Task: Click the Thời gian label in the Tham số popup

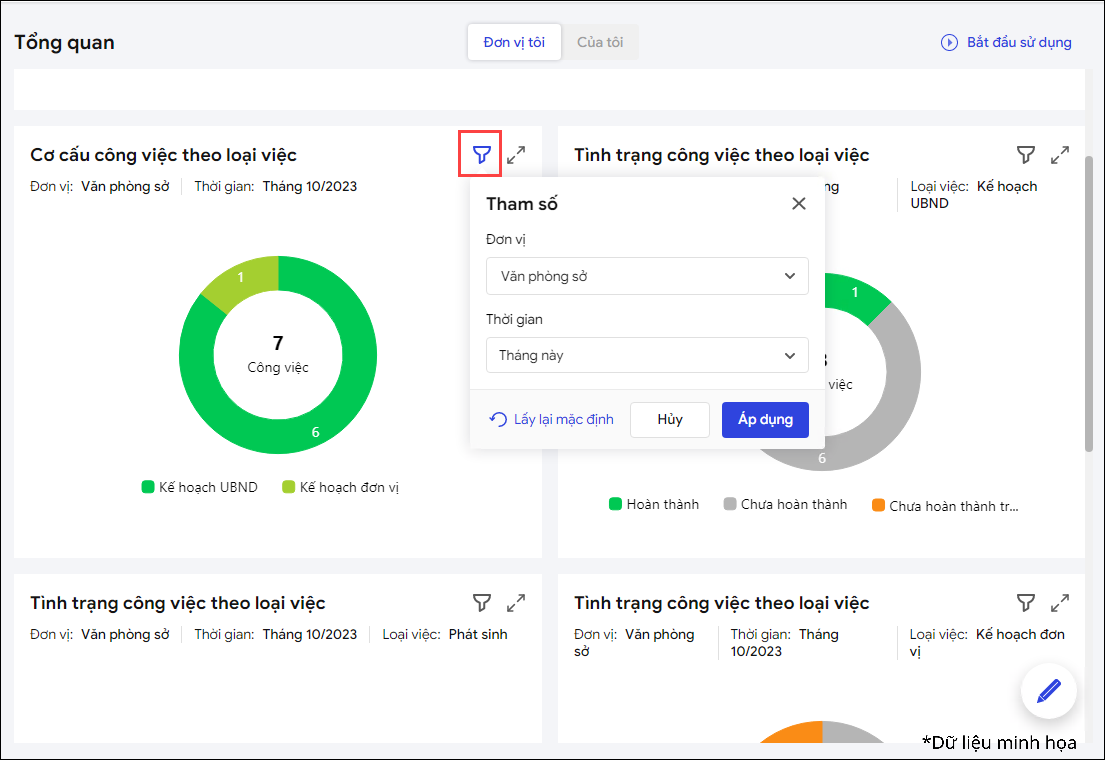Action: point(514,319)
